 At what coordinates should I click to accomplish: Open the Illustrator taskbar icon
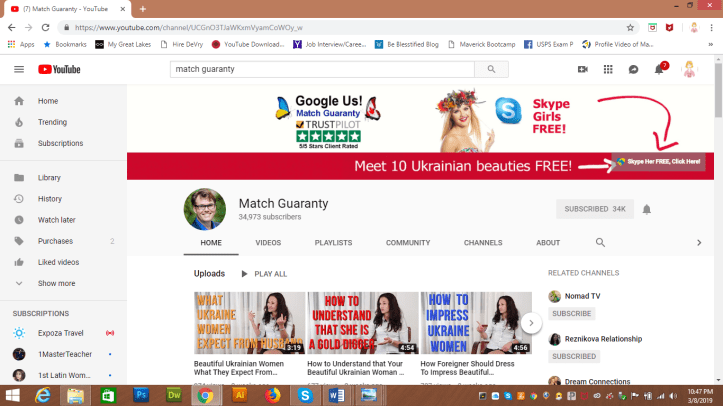click(x=240, y=395)
